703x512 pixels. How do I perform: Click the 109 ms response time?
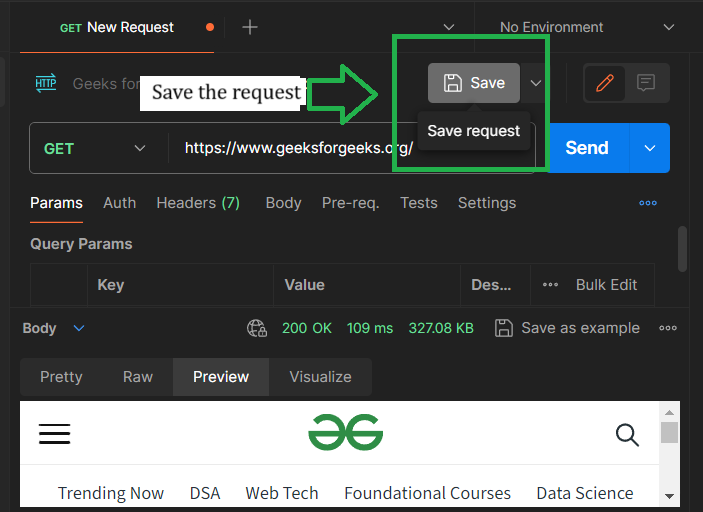(x=370, y=328)
